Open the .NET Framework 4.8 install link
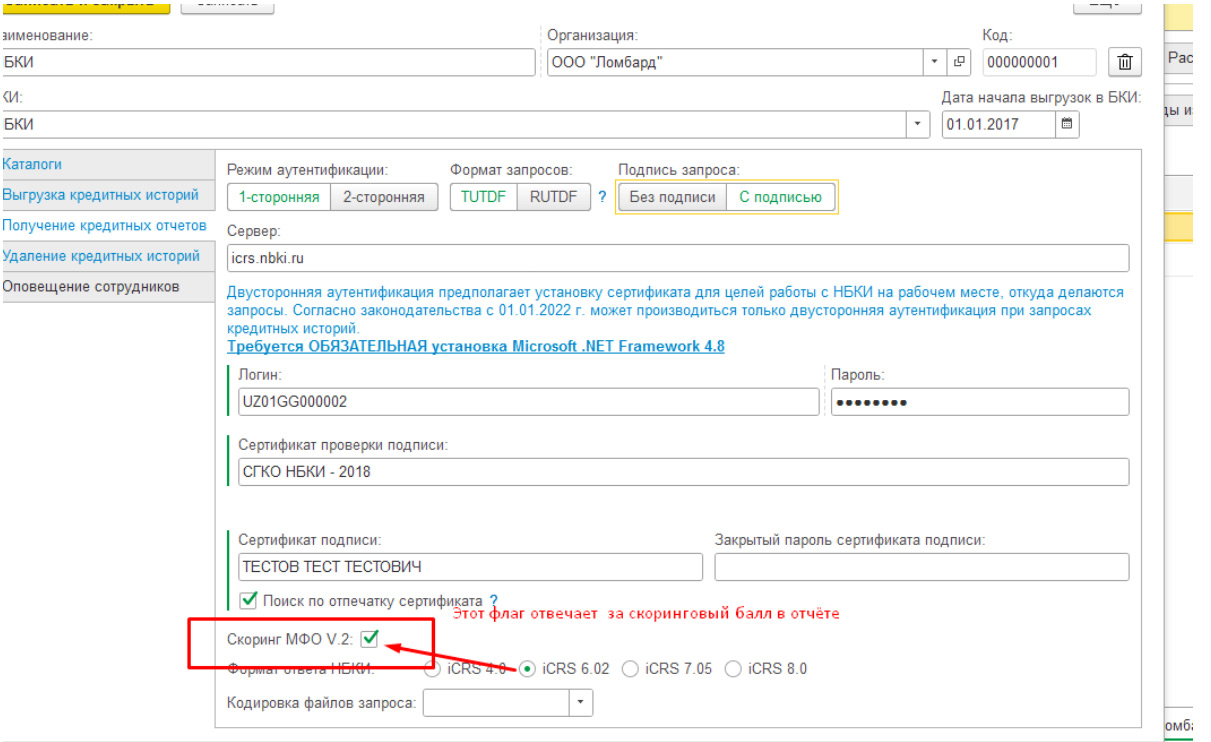The image size is (1211, 742). point(476,346)
